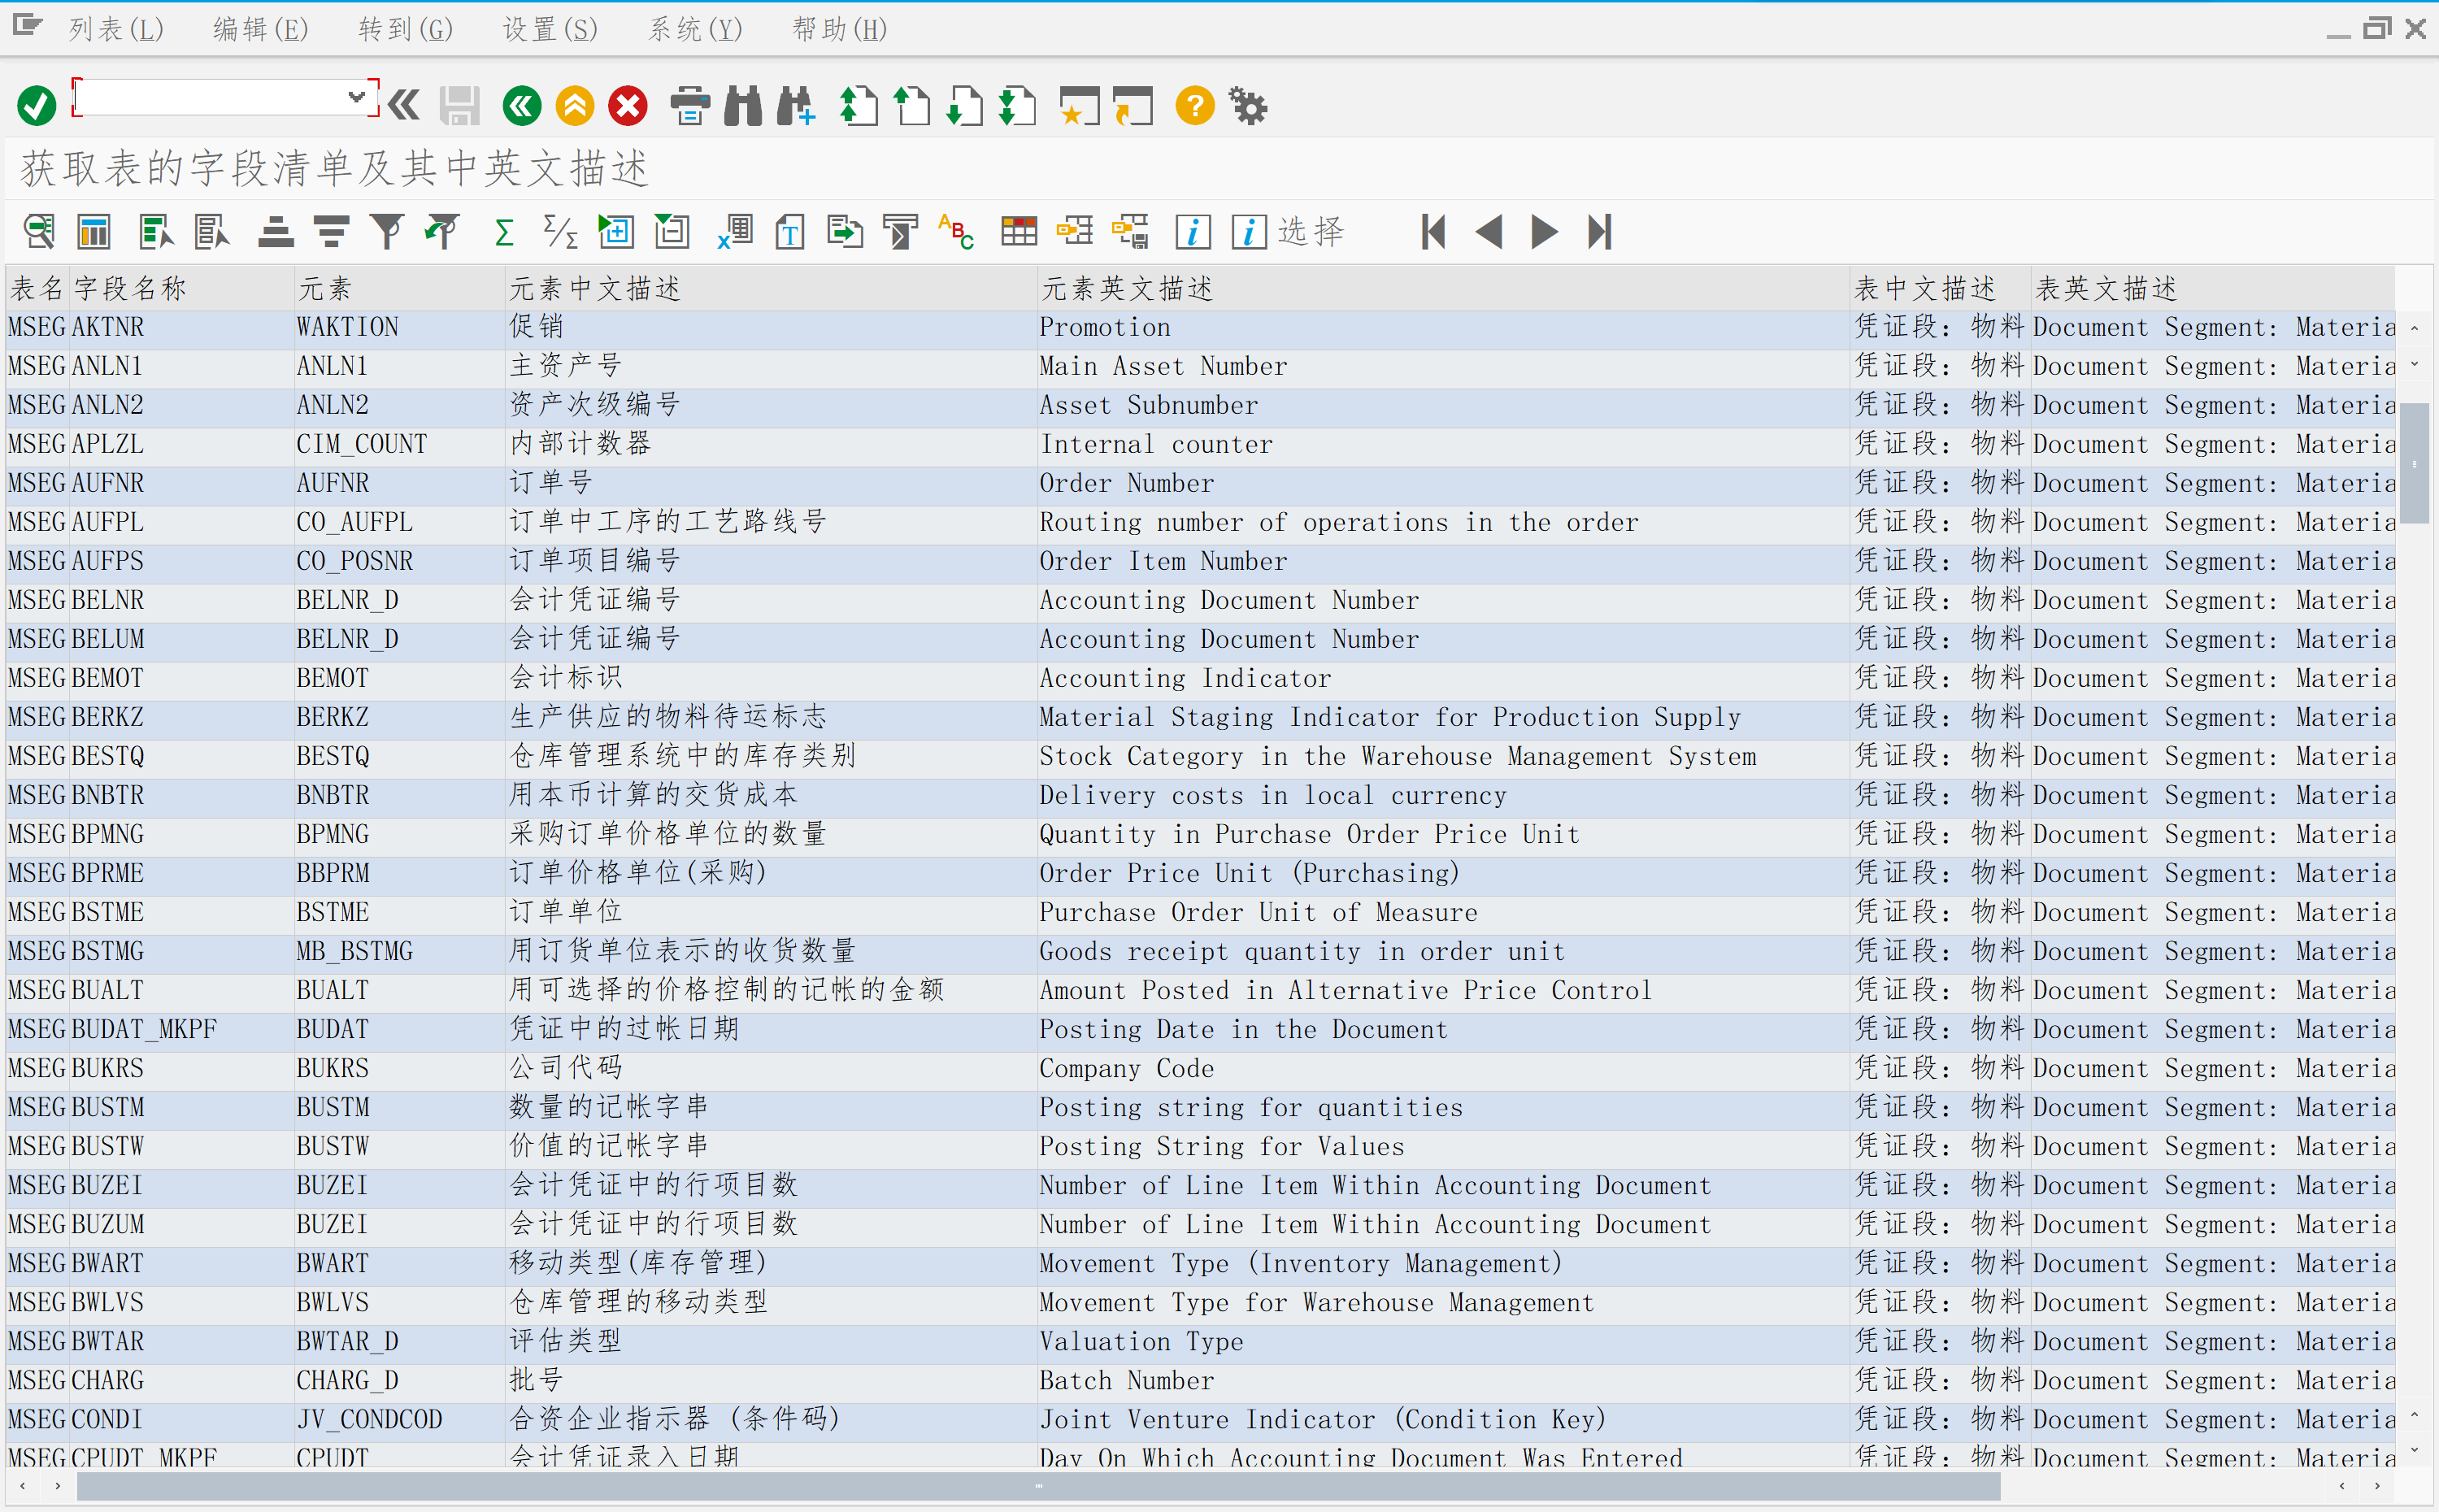This screenshot has height=1512, width=2439.
Task: Collapse the command field via red back arrows
Action: [x=403, y=105]
